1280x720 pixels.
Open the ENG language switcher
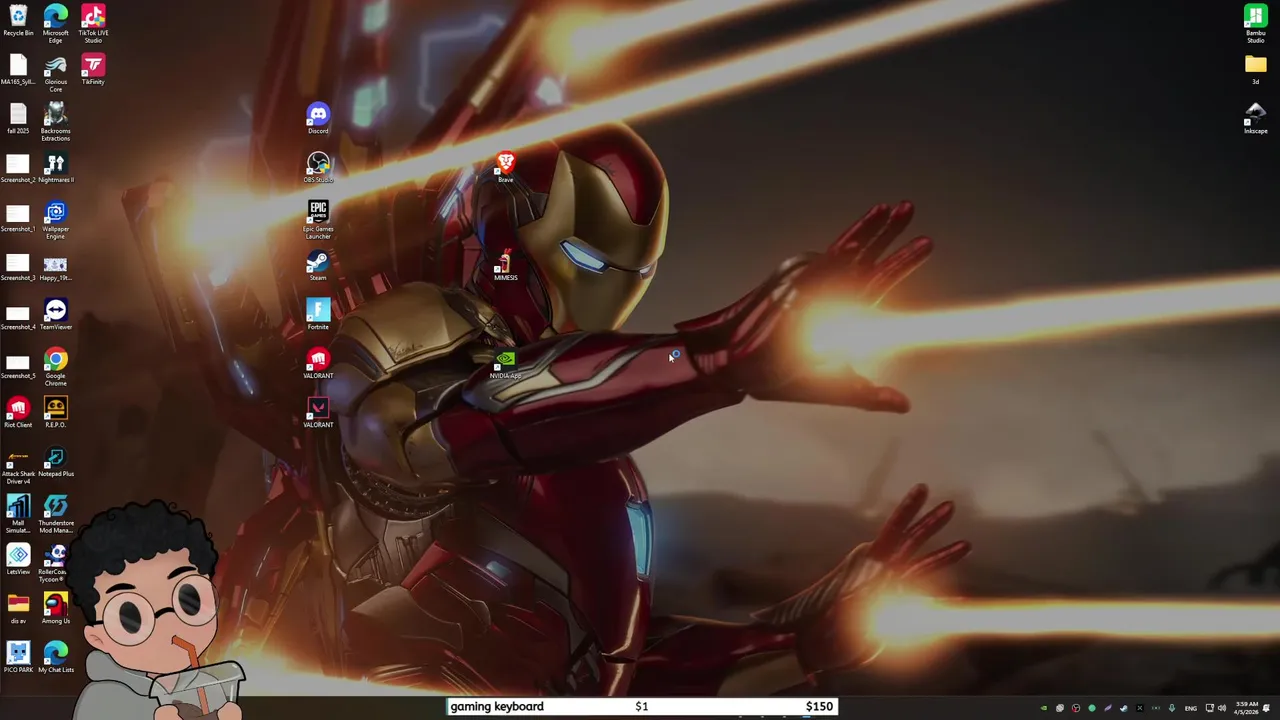1191,708
